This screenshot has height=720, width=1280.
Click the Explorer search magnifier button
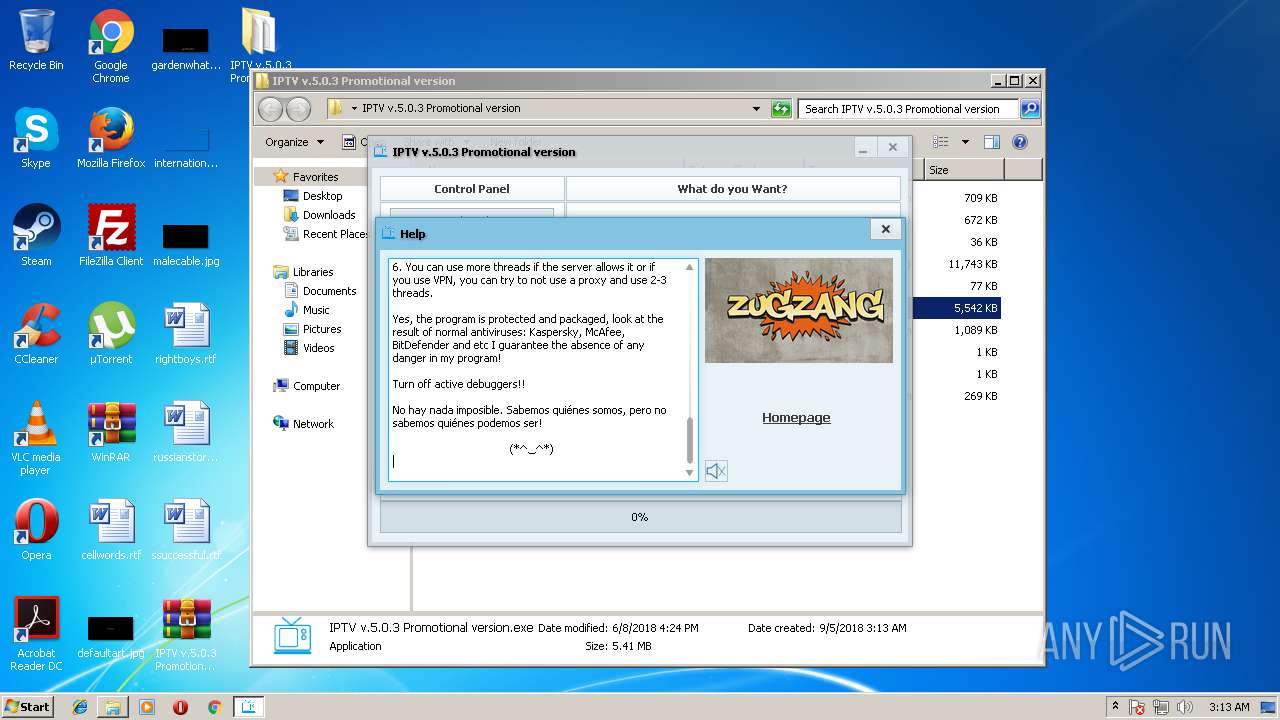tap(1030, 109)
